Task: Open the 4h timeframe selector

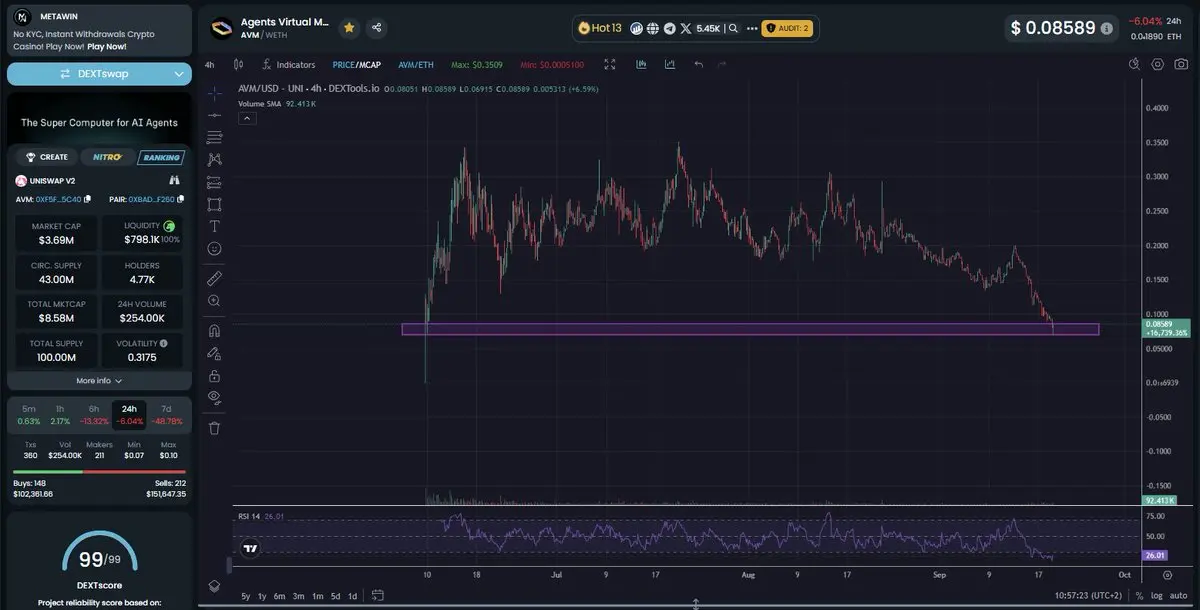Action: tap(210, 64)
